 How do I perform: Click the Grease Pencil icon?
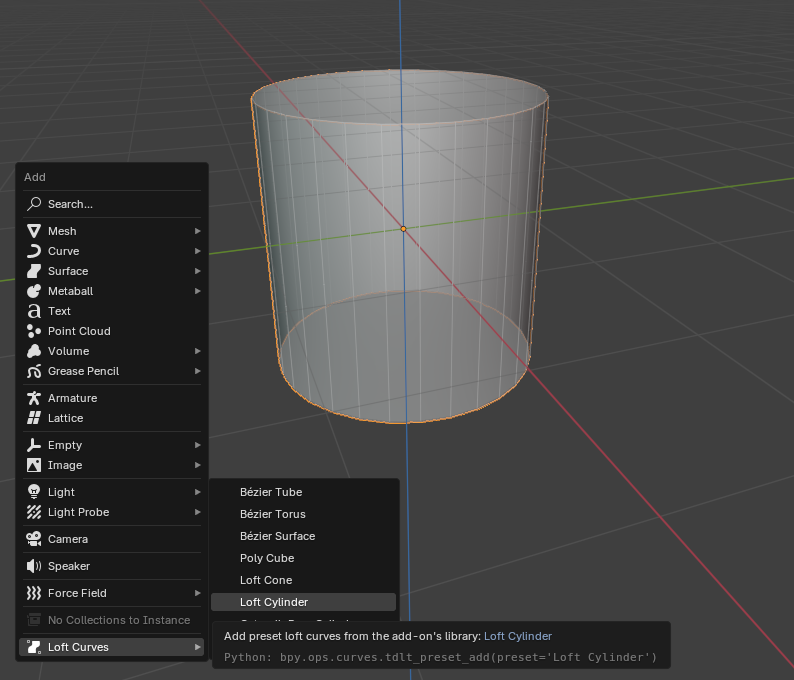click(34, 371)
